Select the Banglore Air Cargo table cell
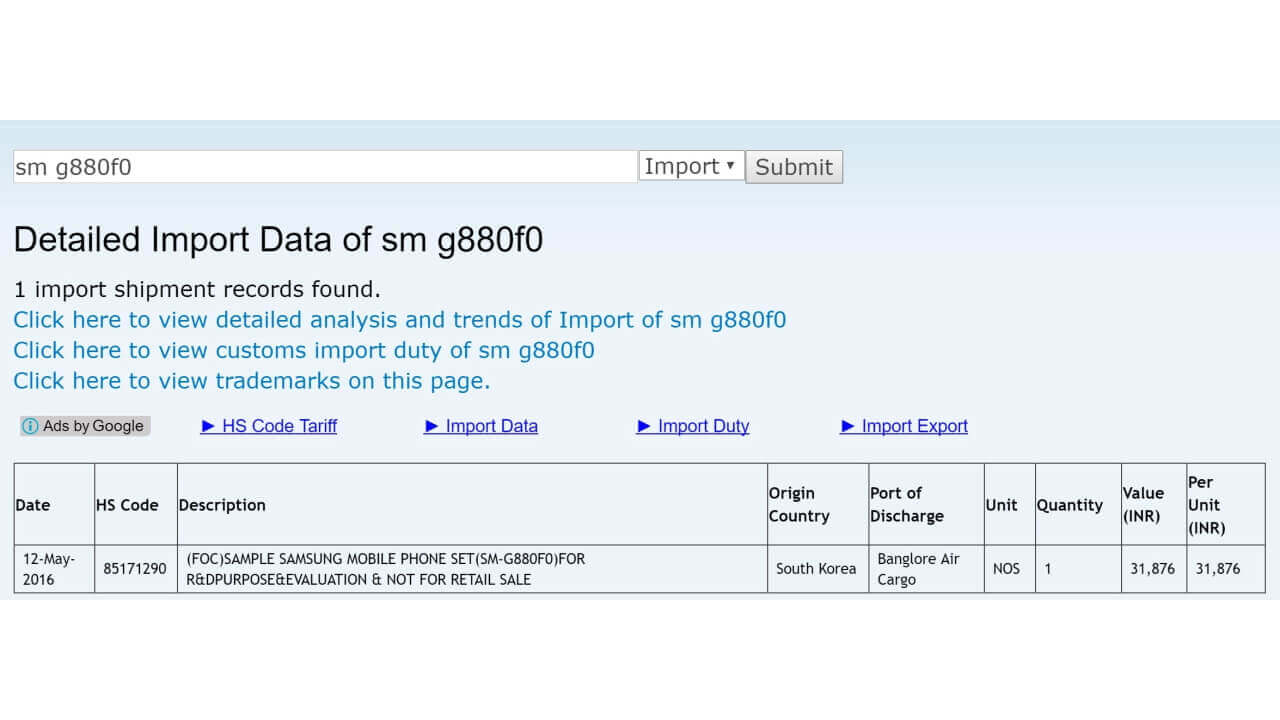The width and height of the screenshot is (1280, 720). tap(919, 569)
